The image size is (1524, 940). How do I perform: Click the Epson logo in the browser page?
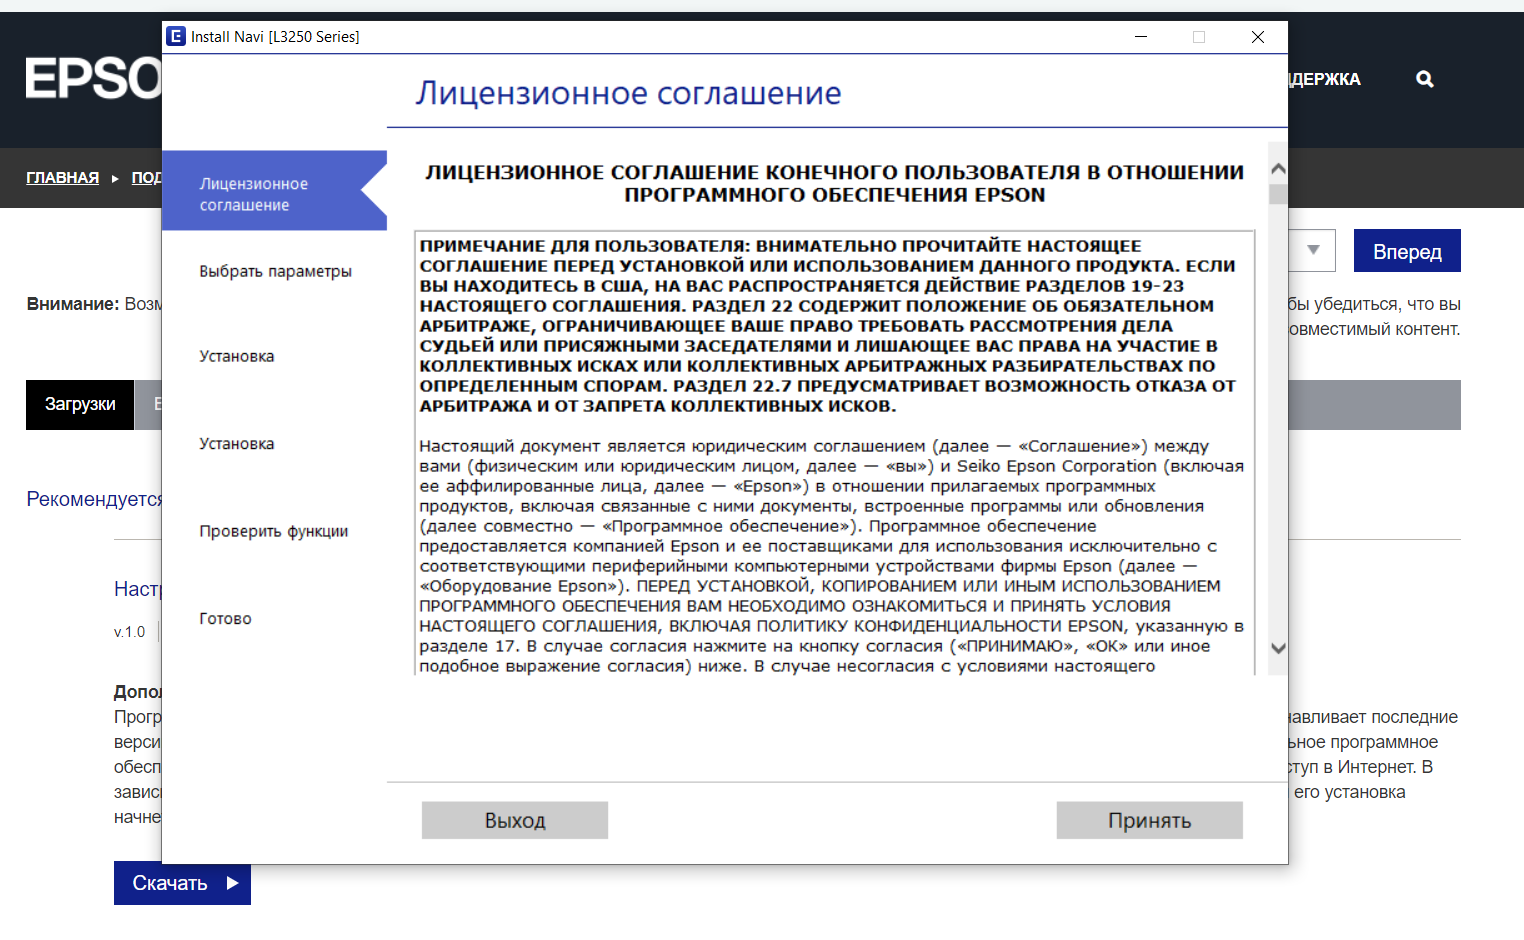[x=94, y=78]
